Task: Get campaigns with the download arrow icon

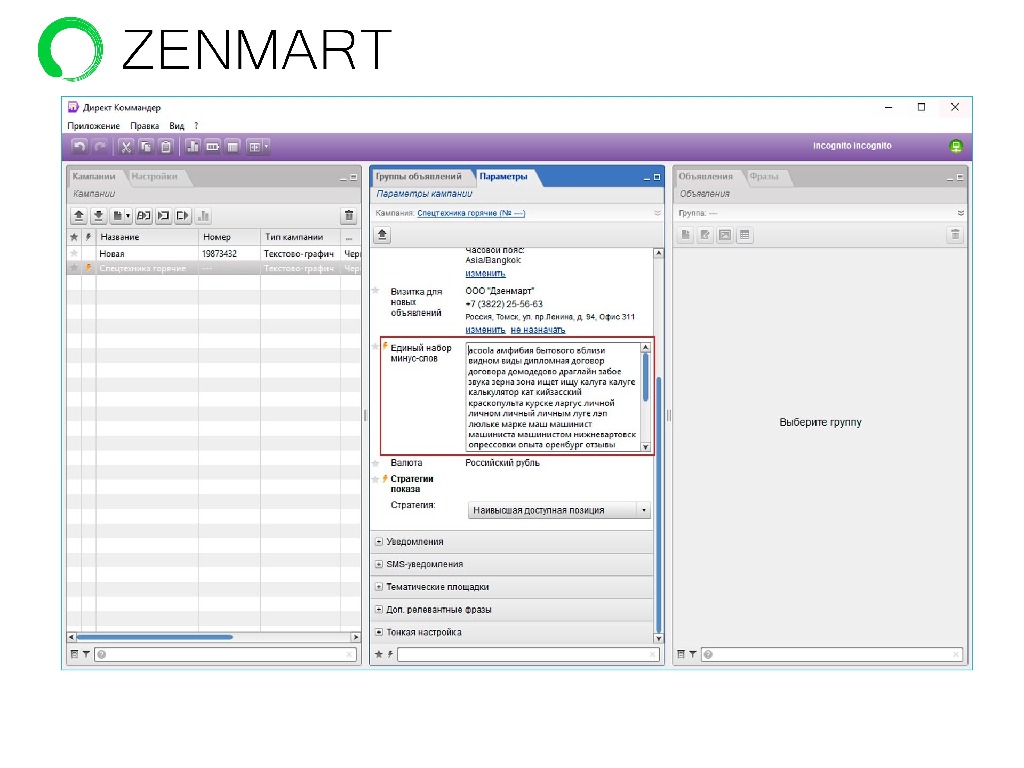Action: (x=99, y=216)
